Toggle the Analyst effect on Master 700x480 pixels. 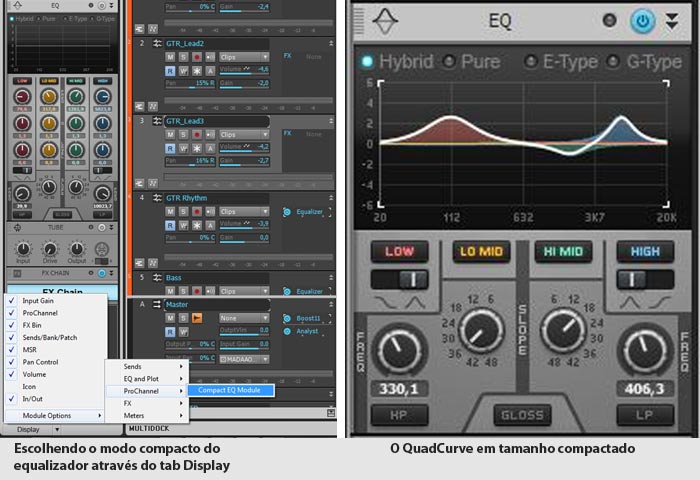point(287,331)
